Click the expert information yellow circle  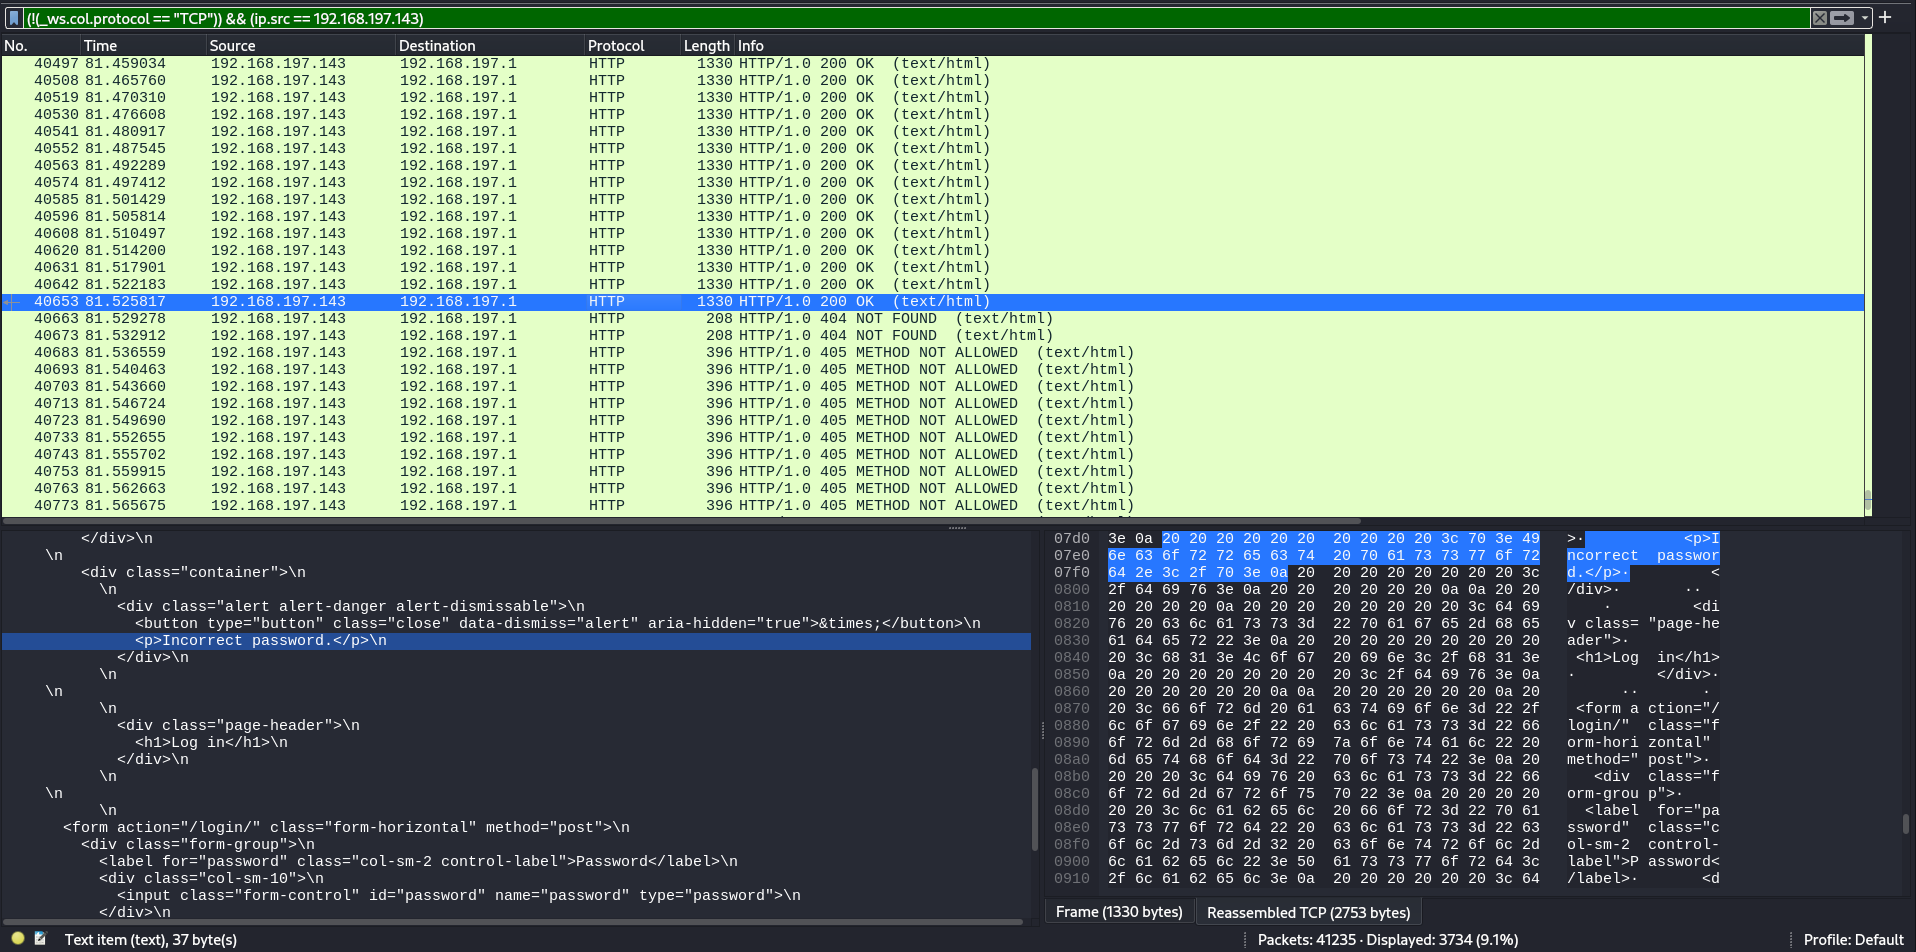coord(18,938)
